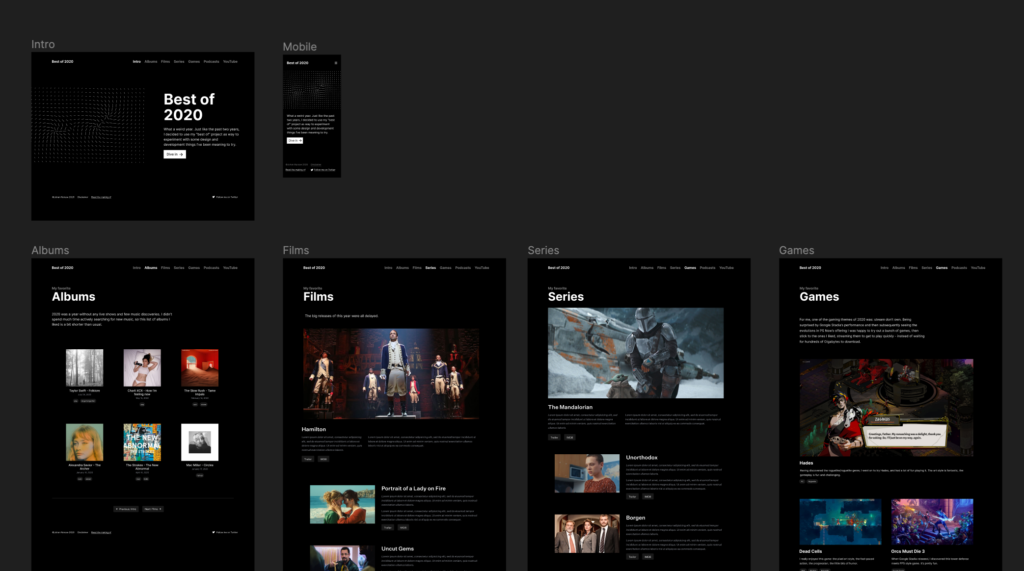Image resolution: width=1024 pixels, height=571 pixels.
Task: Click The Strokes New Abnormal cover
Action: (x=142, y=442)
